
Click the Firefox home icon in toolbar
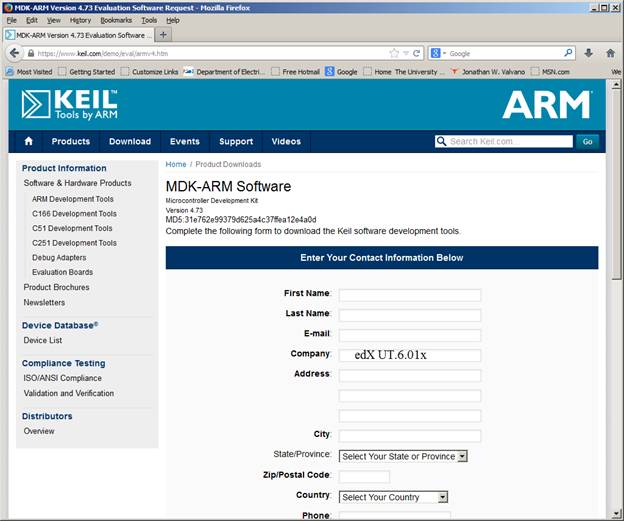(x=610, y=53)
